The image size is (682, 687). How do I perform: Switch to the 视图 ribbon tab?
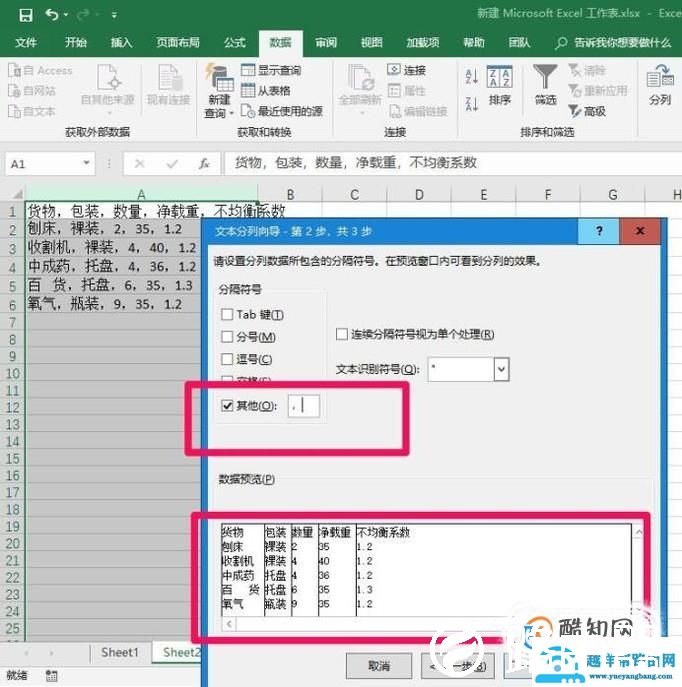pyautogui.click(x=371, y=42)
